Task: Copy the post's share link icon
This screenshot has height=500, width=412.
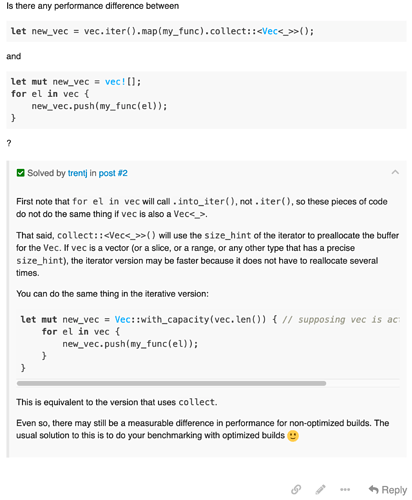Action: (x=296, y=489)
